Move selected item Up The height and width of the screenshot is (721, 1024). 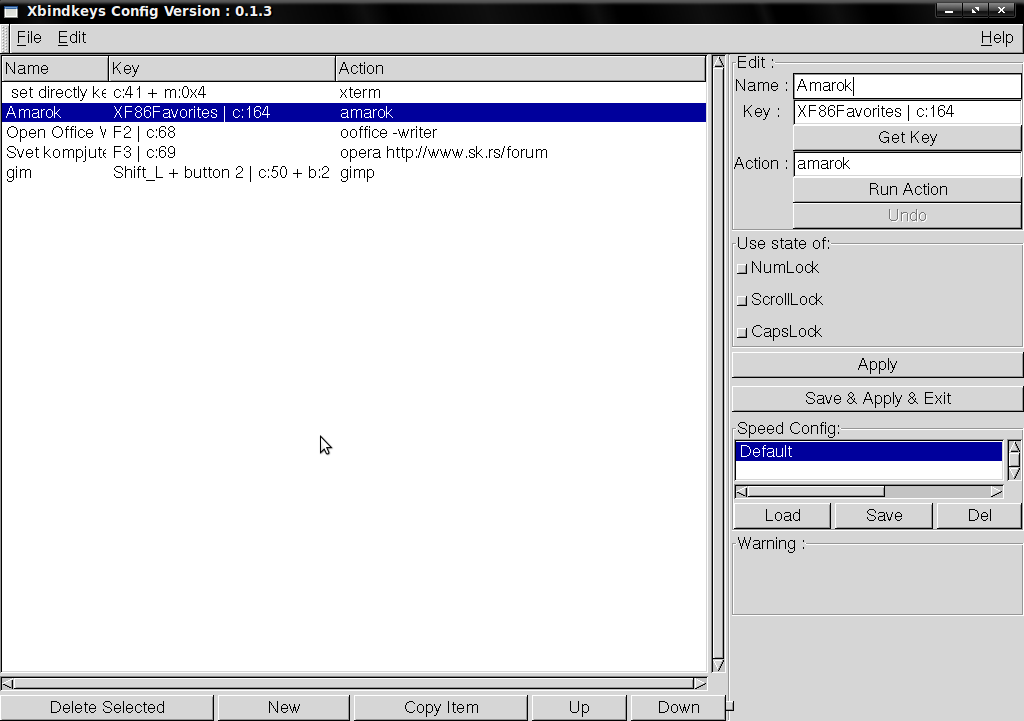(579, 707)
